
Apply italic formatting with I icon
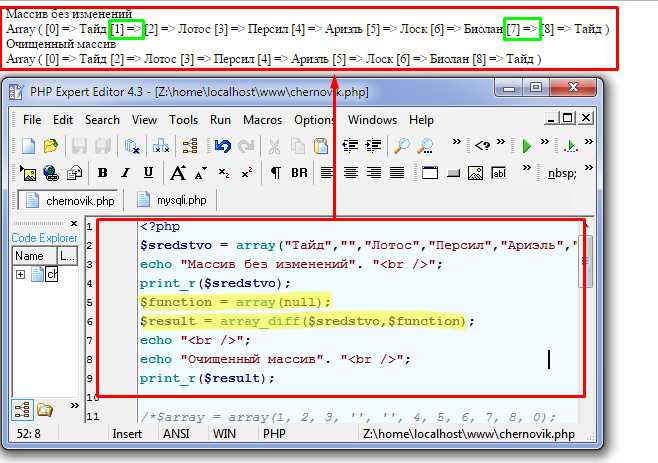(125, 173)
